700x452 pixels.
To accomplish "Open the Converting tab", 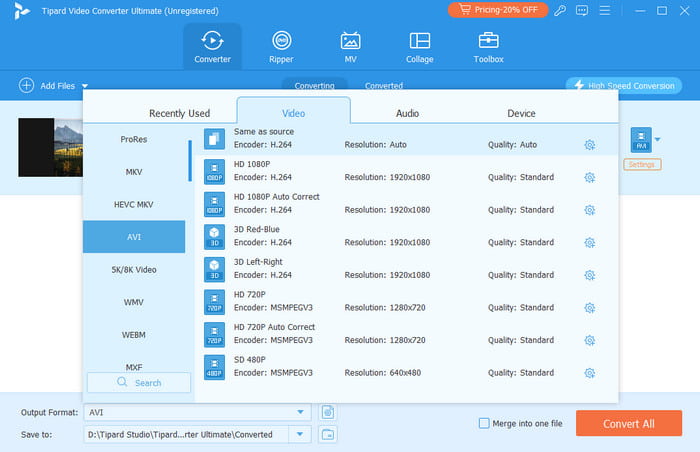I will (314, 85).
